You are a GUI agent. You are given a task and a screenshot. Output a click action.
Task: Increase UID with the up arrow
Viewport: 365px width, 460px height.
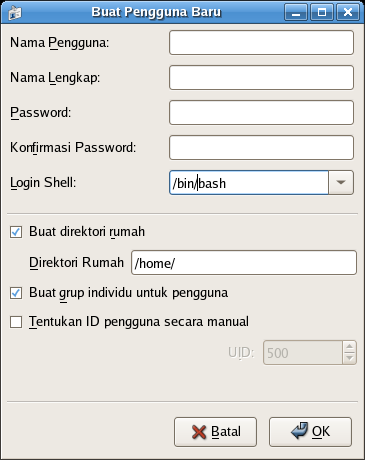click(349, 347)
